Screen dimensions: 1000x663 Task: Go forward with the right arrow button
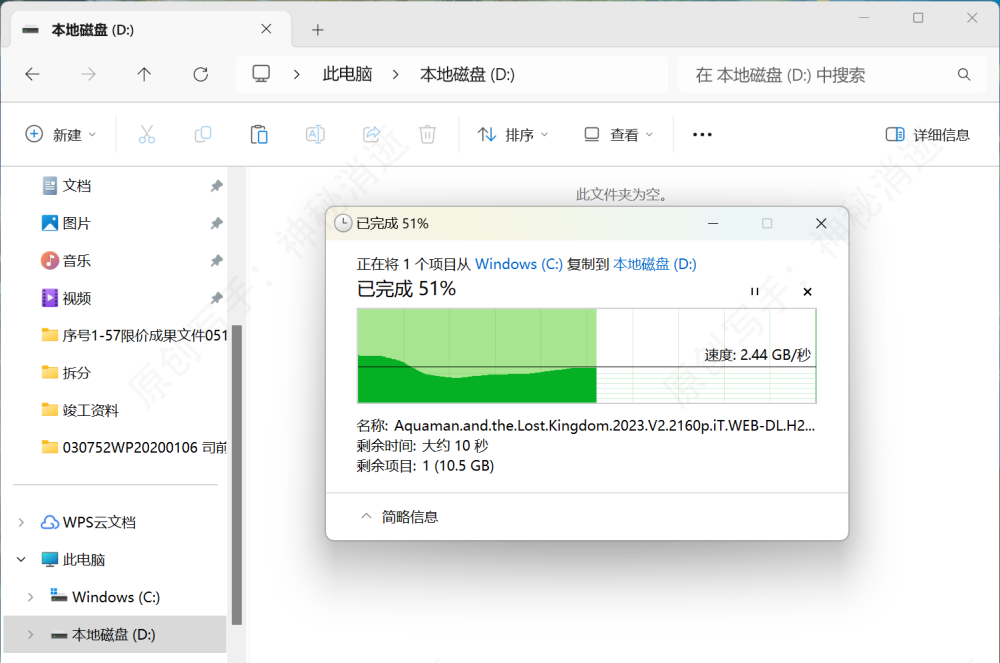pyautogui.click(x=89, y=75)
